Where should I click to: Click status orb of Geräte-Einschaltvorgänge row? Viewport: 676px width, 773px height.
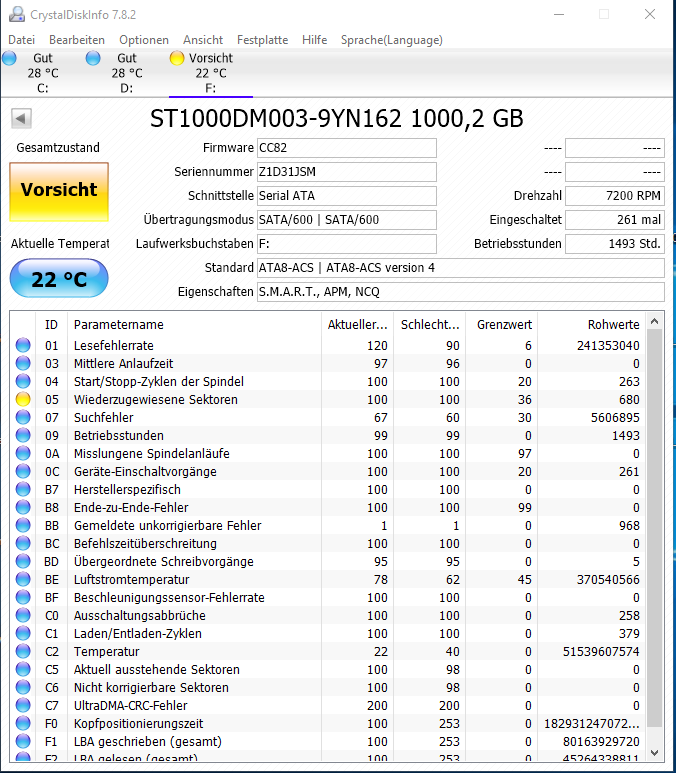[23, 471]
